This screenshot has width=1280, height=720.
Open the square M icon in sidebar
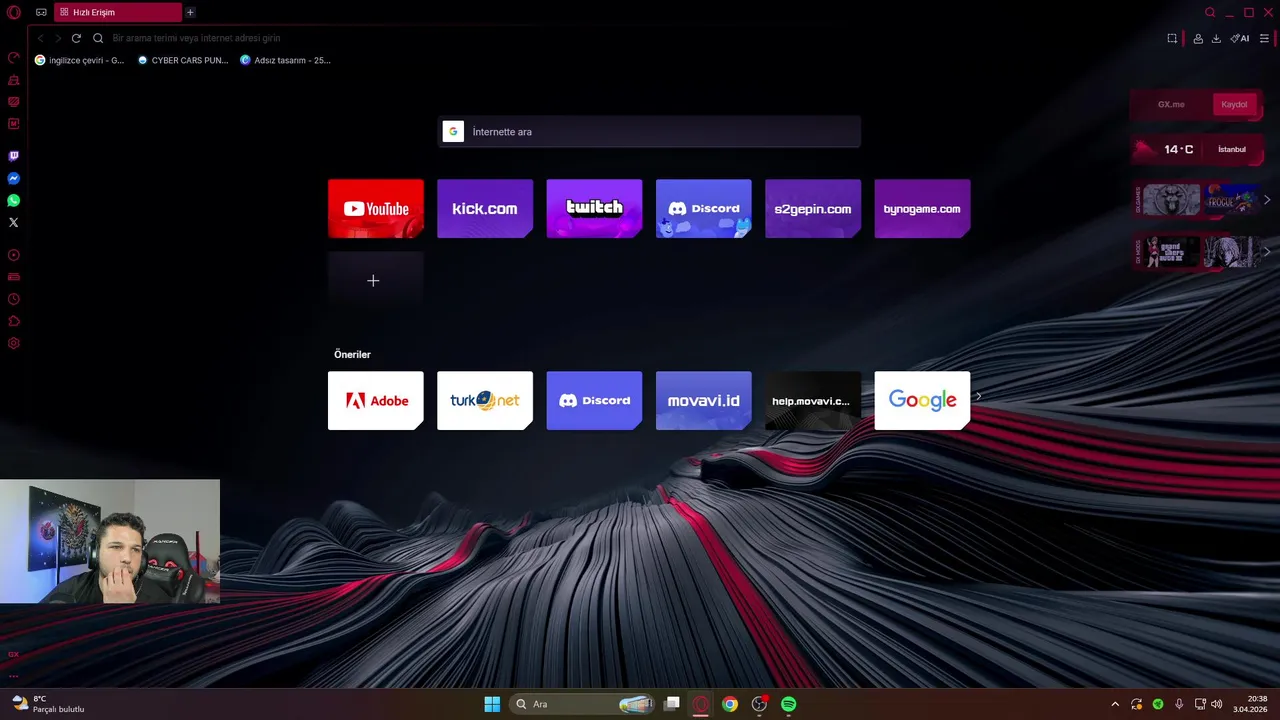coord(14,124)
